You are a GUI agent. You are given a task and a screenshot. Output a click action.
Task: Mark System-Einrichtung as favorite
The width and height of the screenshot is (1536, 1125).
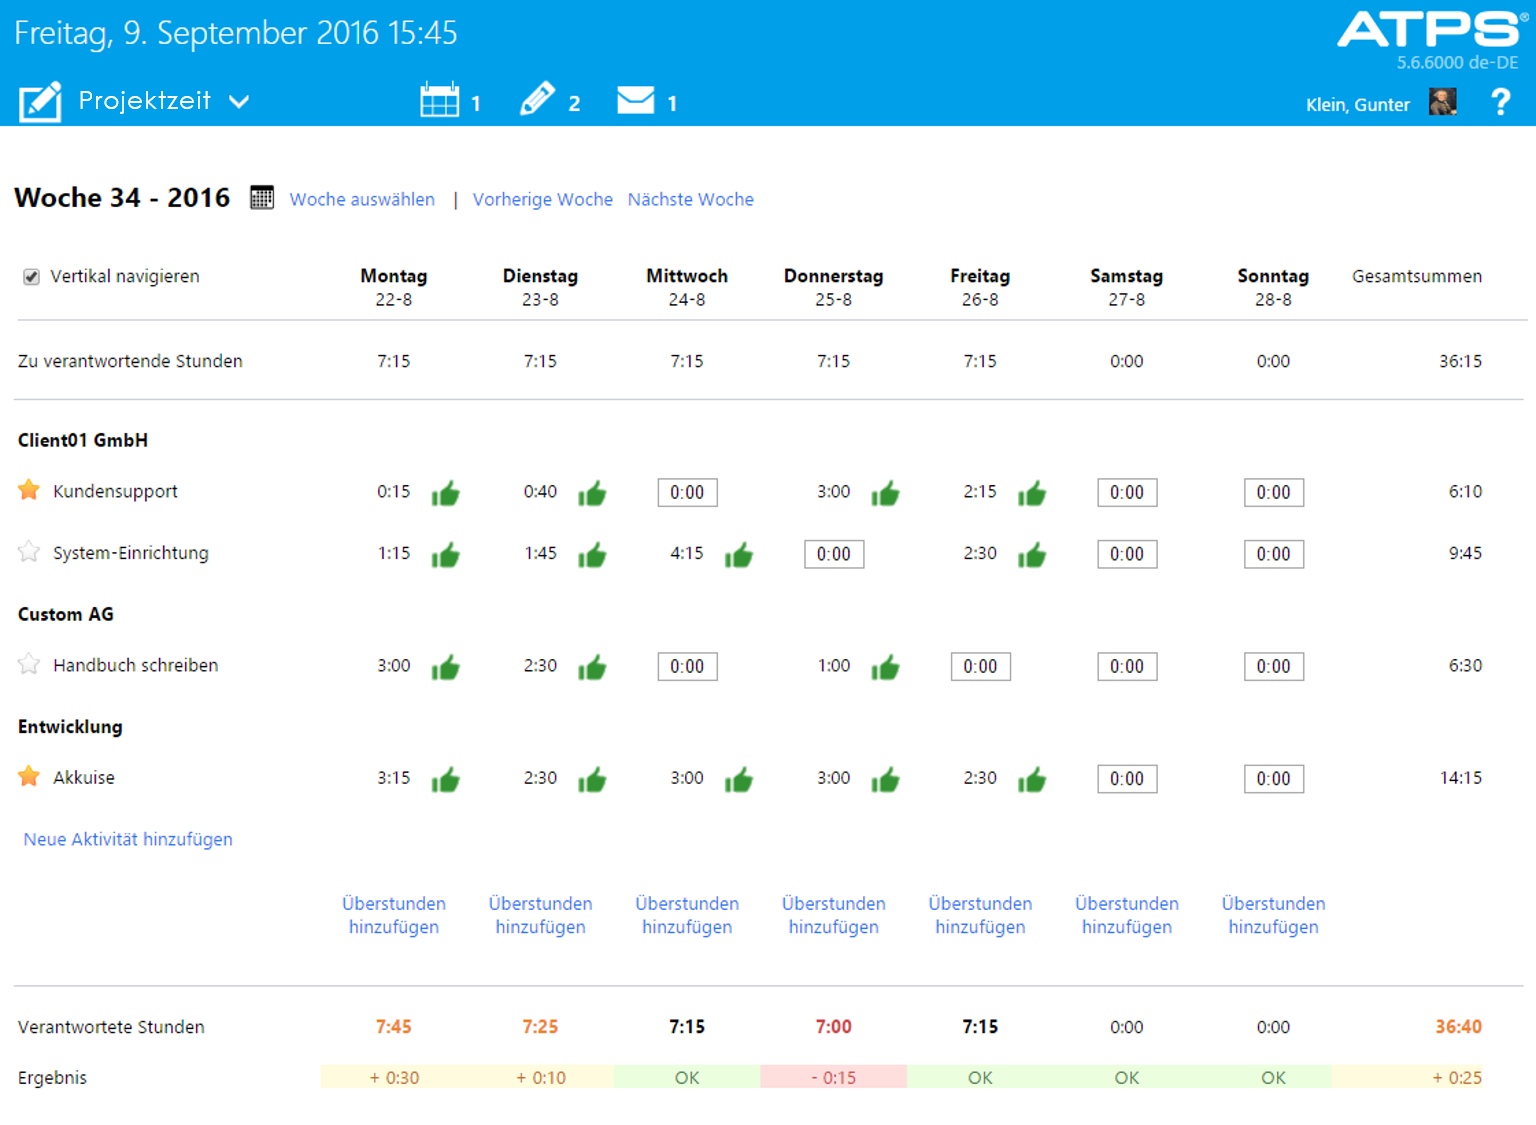click(x=28, y=551)
